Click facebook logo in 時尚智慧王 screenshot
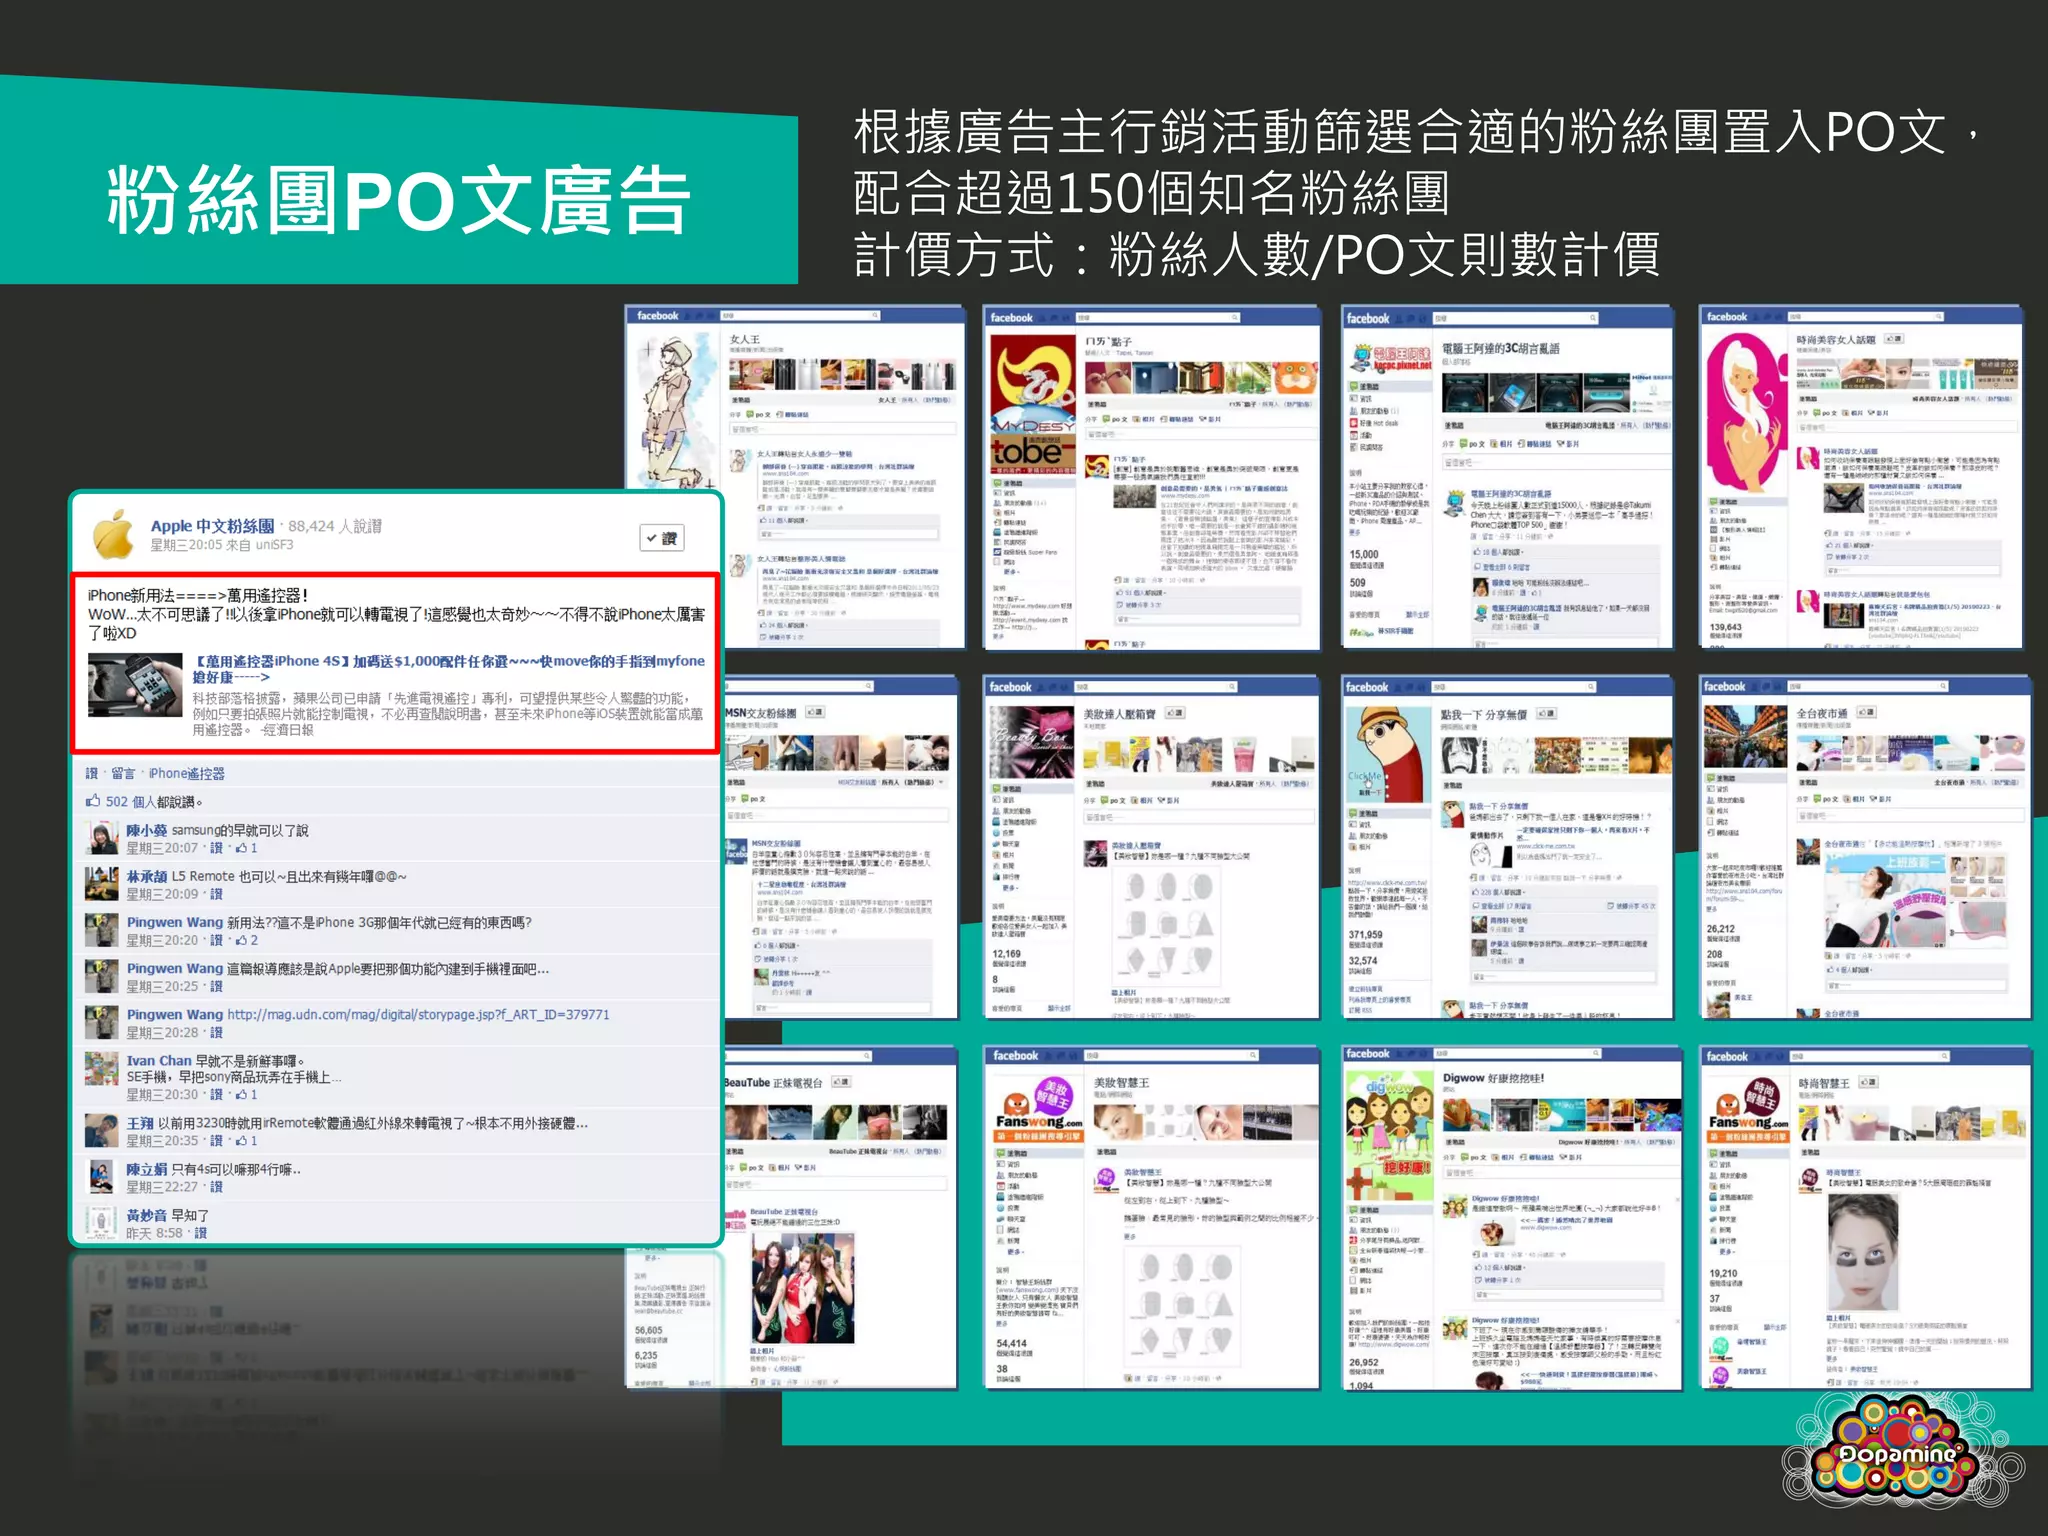2048x1536 pixels. point(1727,1056)
